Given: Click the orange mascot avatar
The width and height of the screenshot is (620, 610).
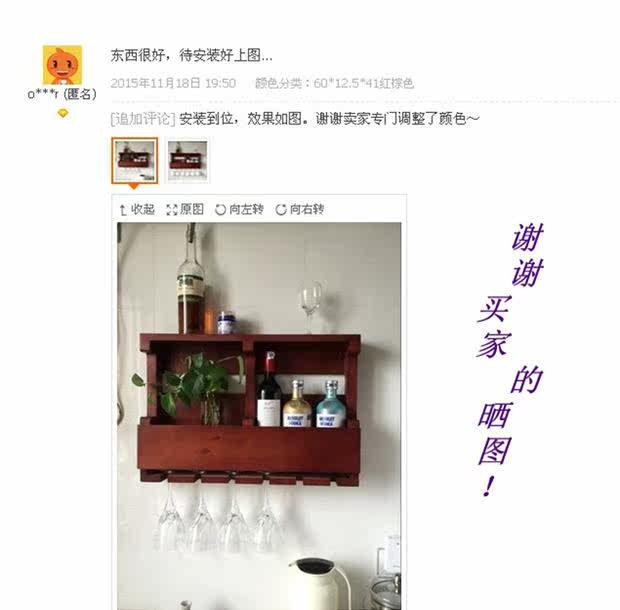Looking at the screenshot, I should pos(62,65).
